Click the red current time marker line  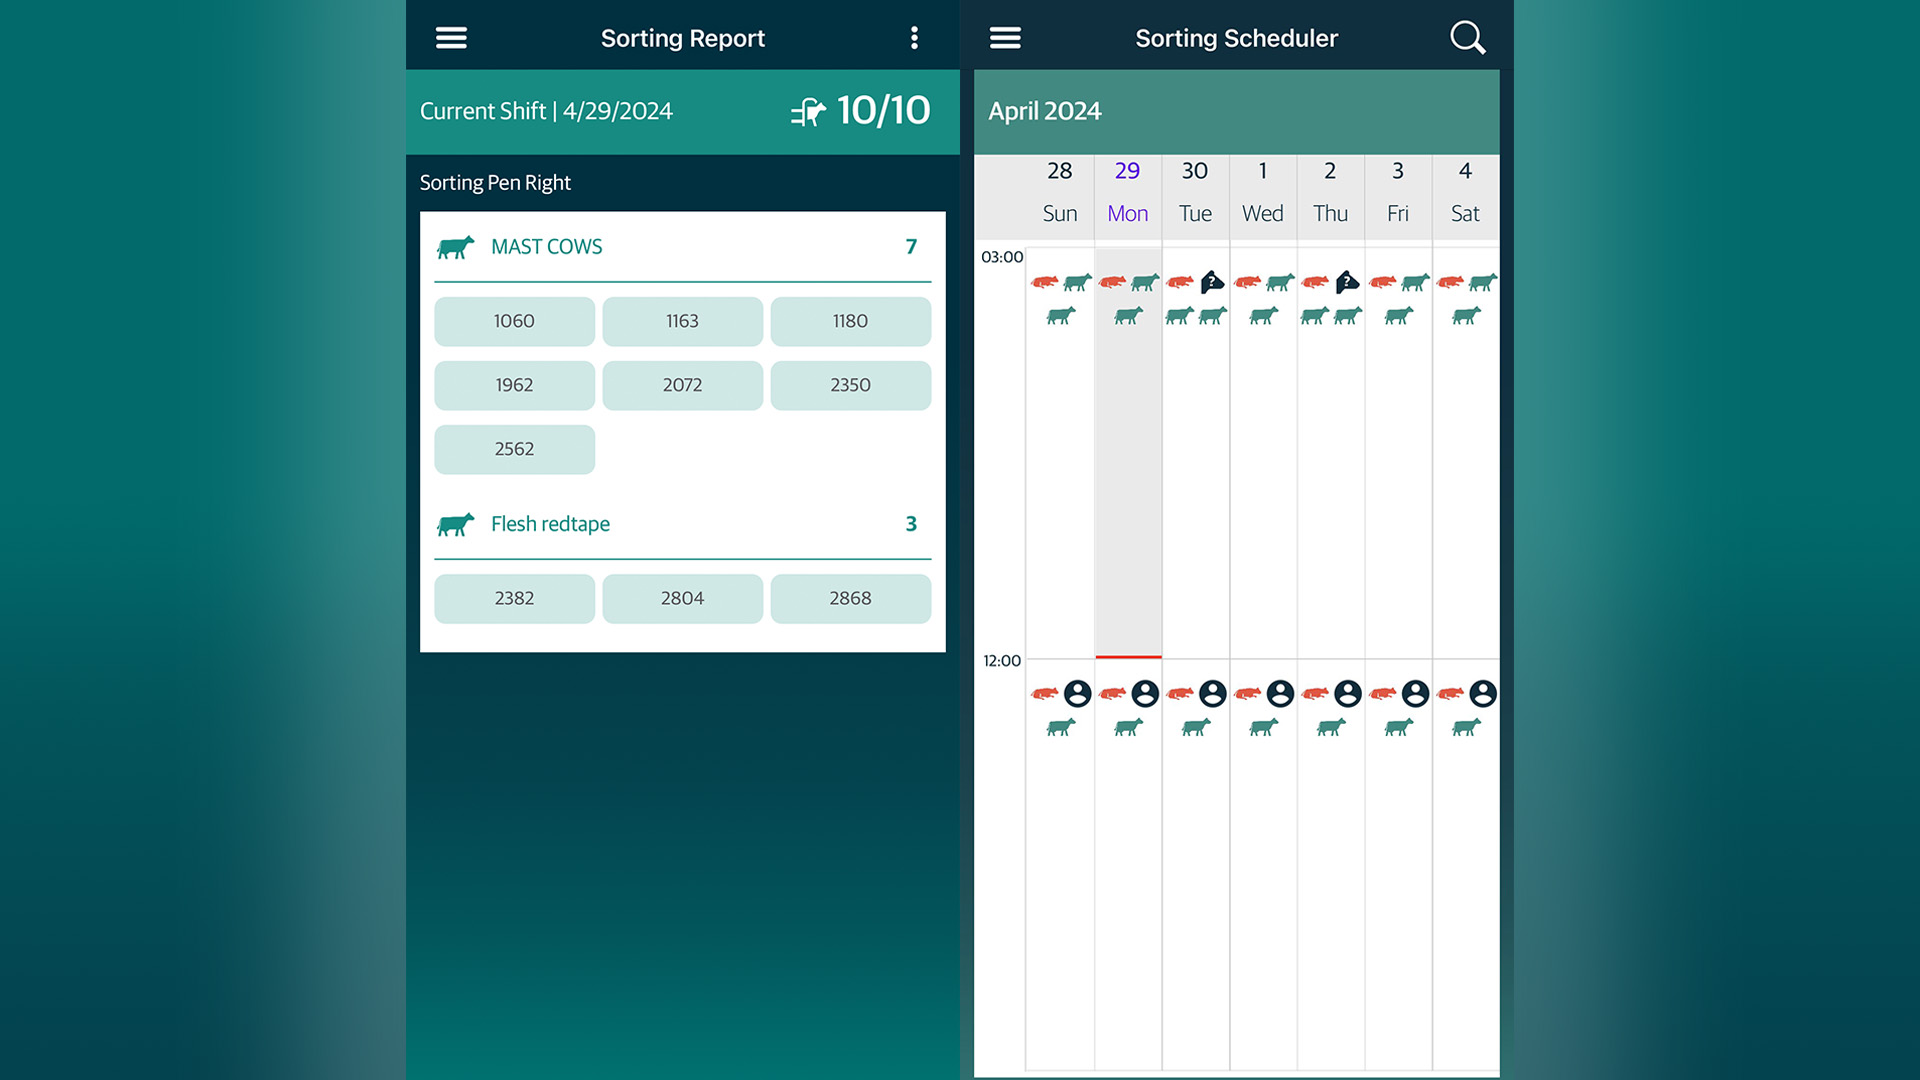[1128, 657]
